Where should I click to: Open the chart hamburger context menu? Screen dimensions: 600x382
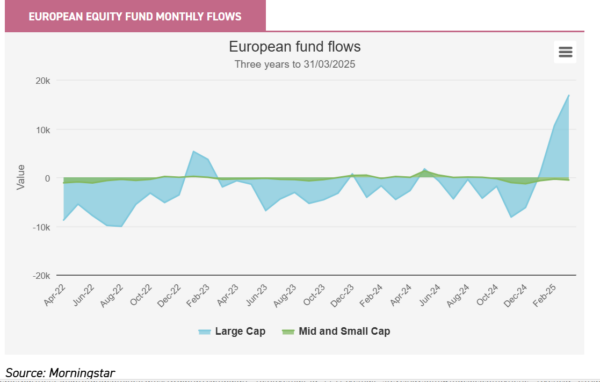coord(565,52)
